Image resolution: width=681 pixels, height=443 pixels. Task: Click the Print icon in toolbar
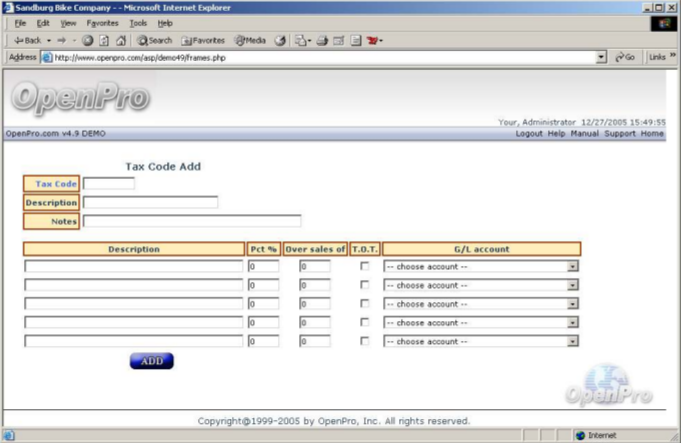[x=323, y=41]
